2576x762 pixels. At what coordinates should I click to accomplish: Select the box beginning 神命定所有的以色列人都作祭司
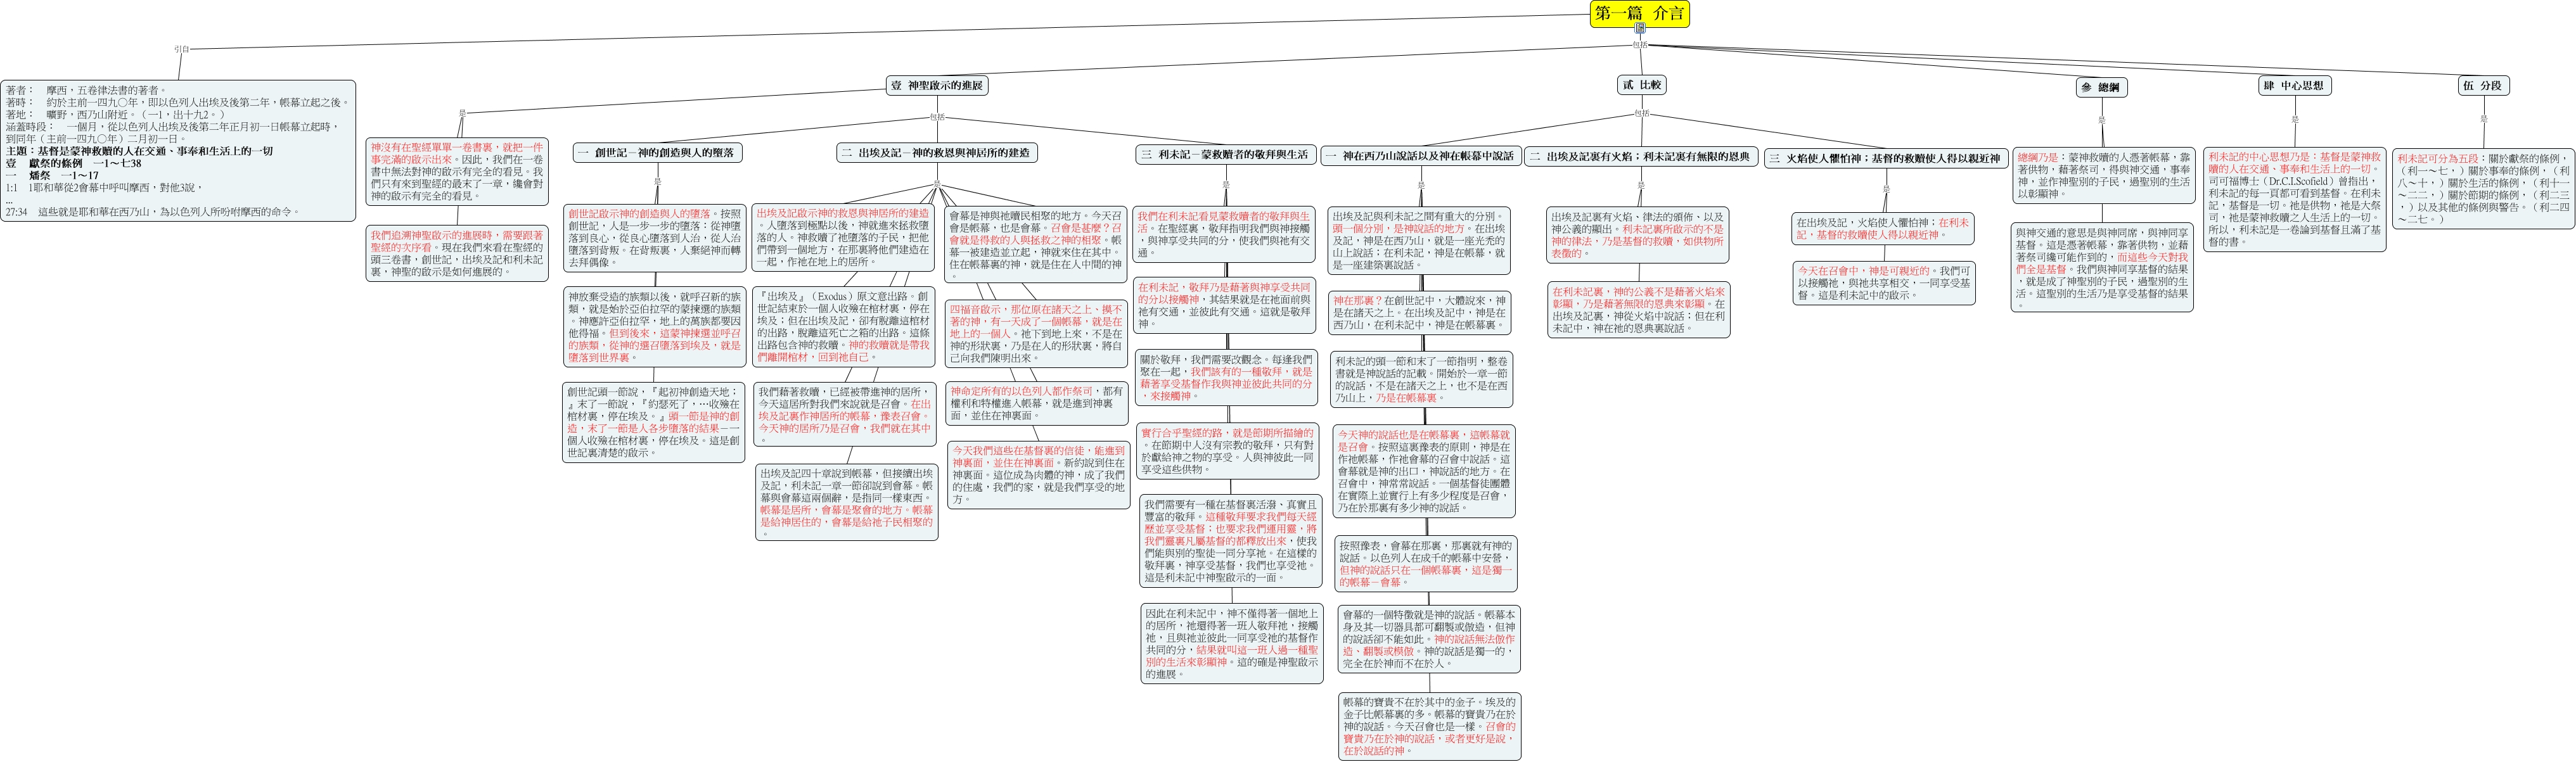pos(1036,403)
